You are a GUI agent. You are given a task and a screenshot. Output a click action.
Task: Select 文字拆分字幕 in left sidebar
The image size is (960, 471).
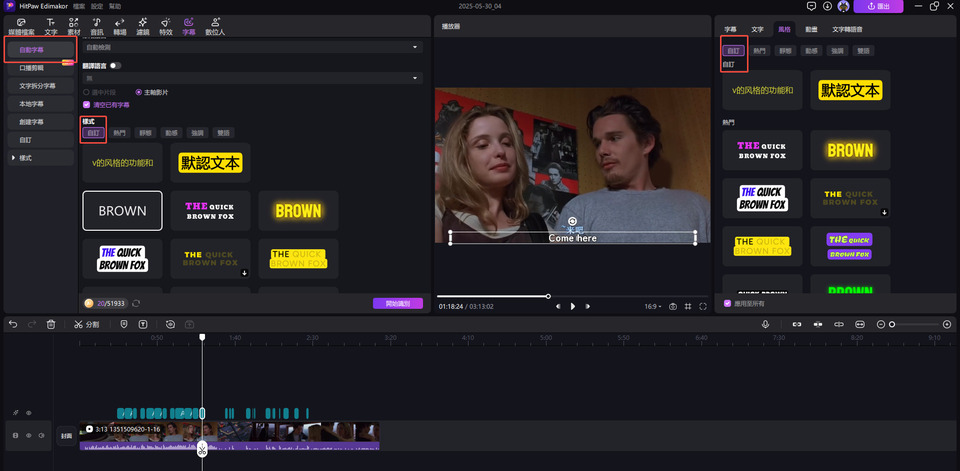(40, 86)
